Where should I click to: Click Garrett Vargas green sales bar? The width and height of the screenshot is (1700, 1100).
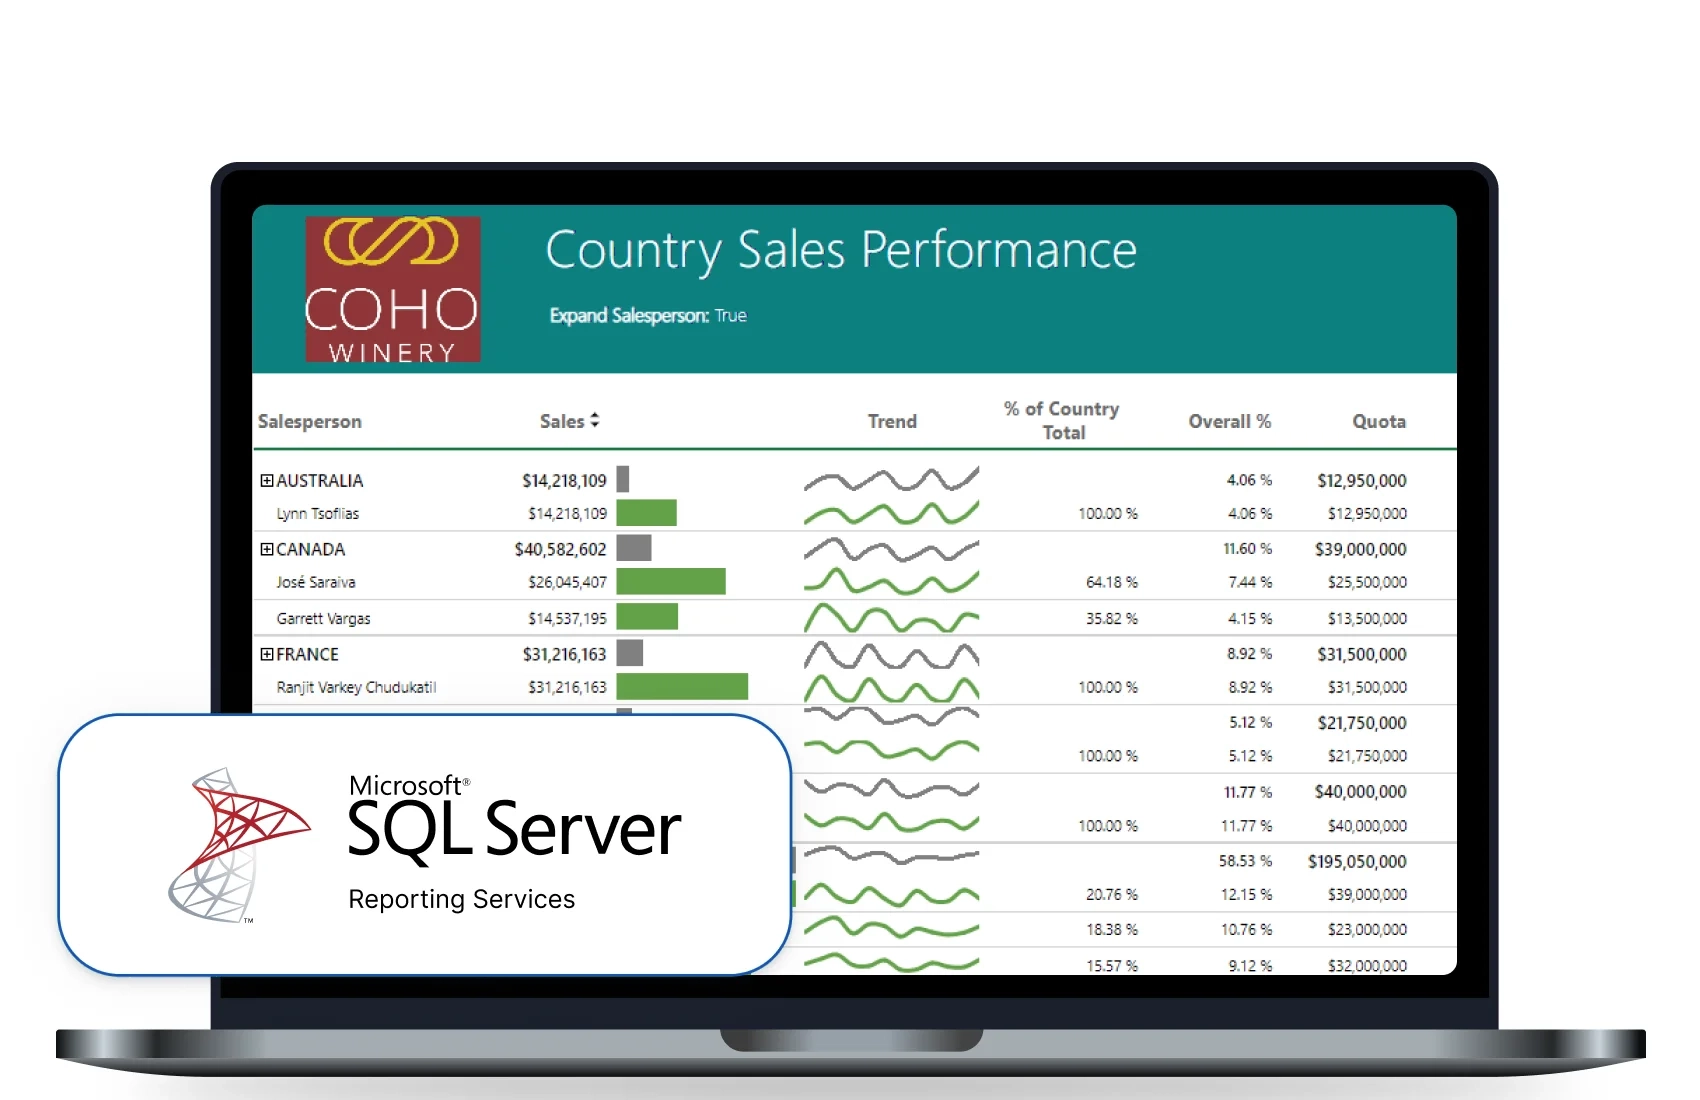tap(647, 617)
